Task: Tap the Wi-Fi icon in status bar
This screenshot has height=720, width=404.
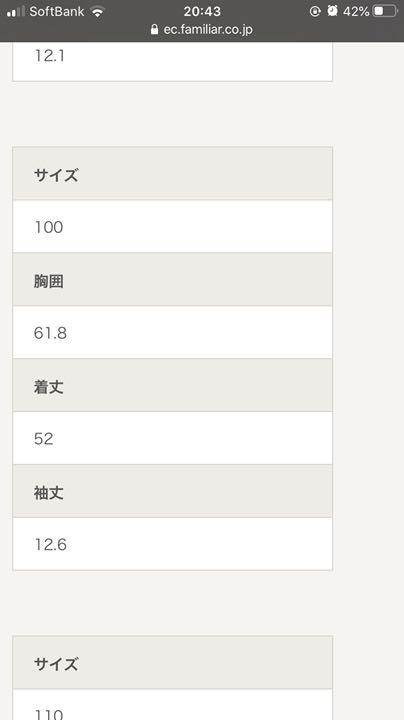Action: tap(97, 11)
